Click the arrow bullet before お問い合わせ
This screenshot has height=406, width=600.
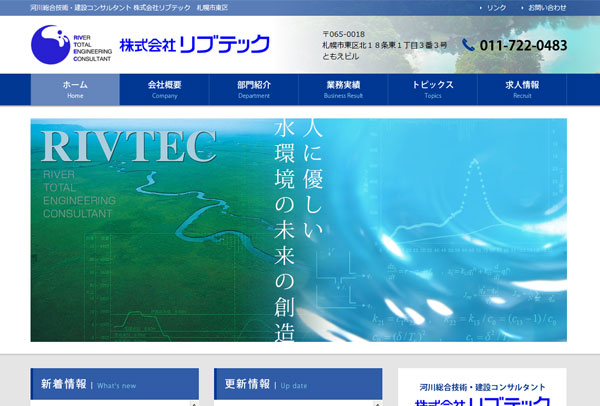(521, 7)
